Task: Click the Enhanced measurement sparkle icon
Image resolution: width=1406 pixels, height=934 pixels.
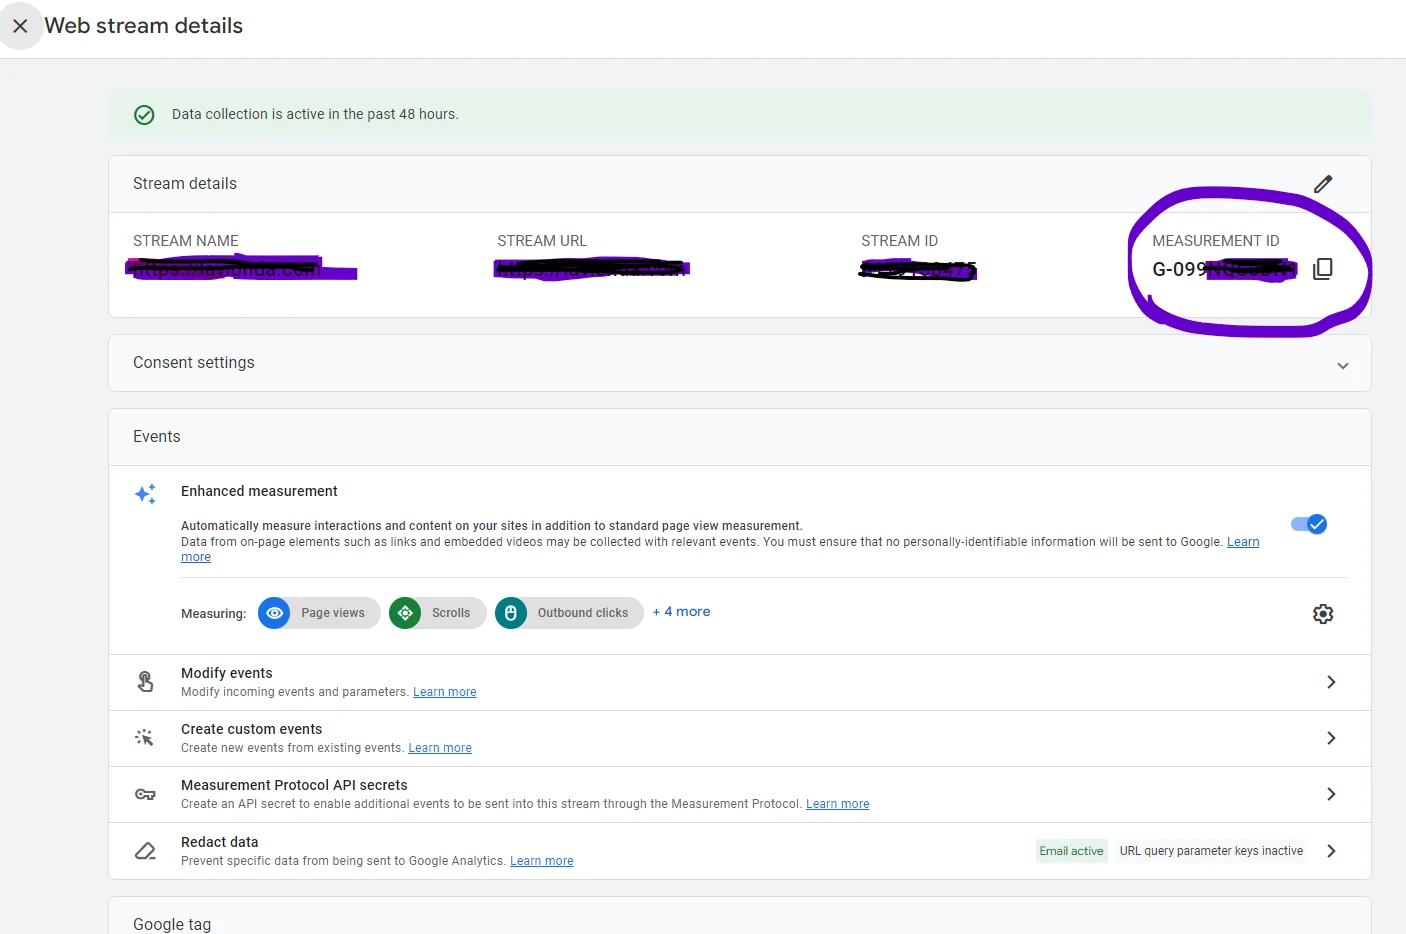Action: pos(146,494)
